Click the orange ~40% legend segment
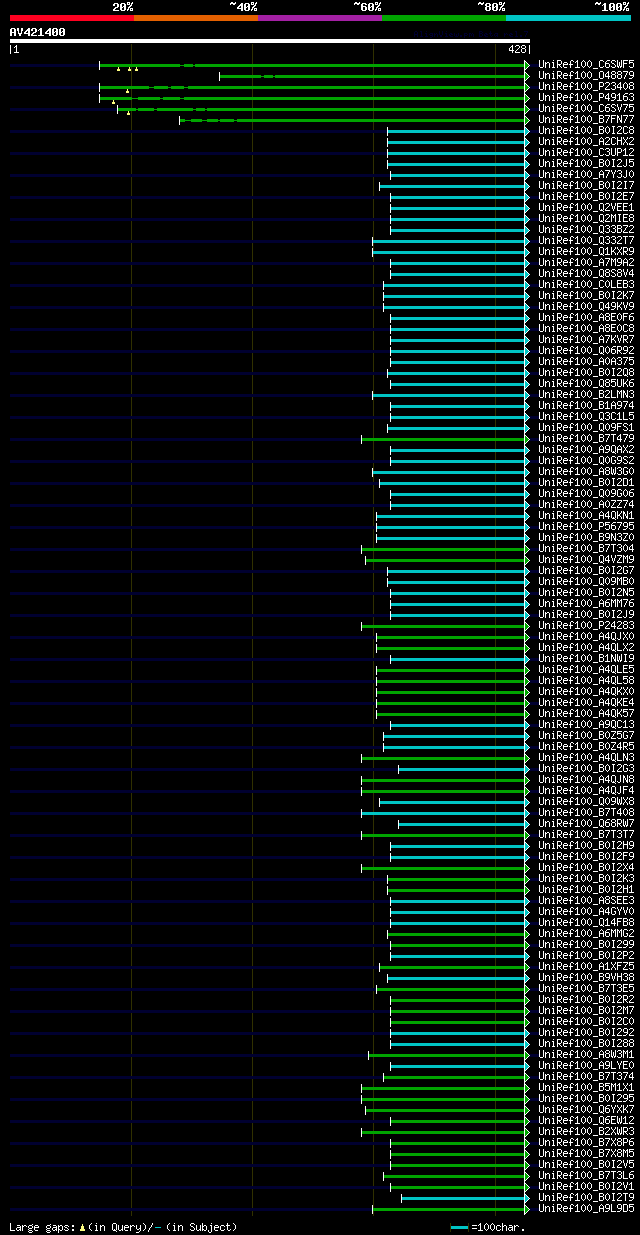Image resolution: width=640 pixels, height=1235 pixels. [195, 18]
